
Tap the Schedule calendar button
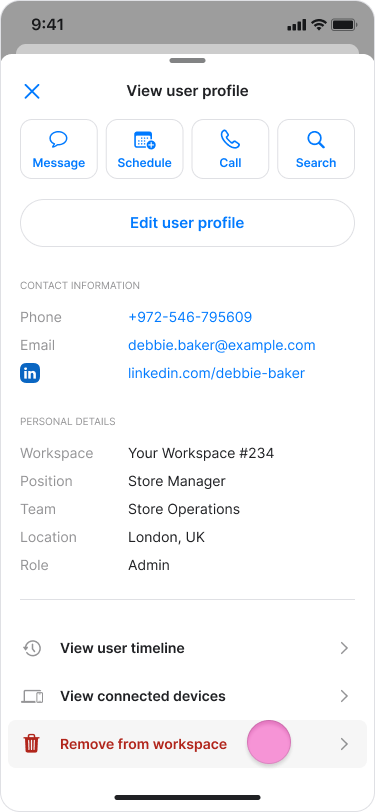click(145, 149)
